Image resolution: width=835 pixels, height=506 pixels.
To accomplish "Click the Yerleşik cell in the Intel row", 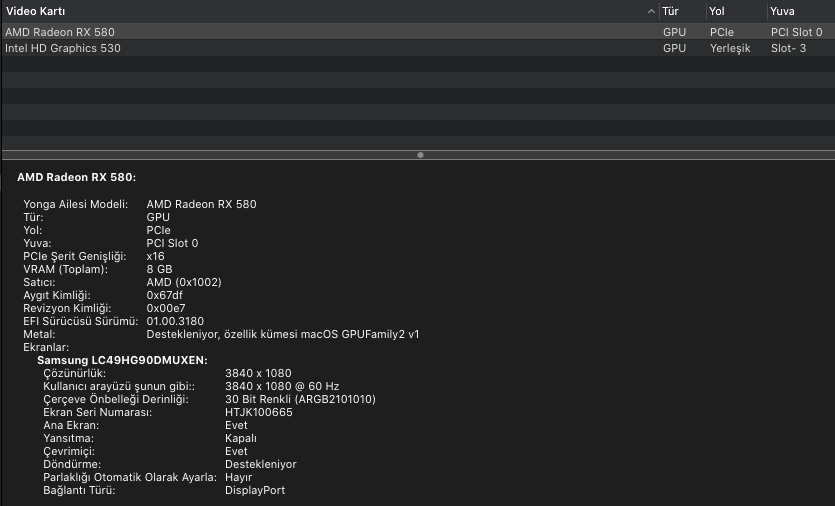I will [730, 48].
